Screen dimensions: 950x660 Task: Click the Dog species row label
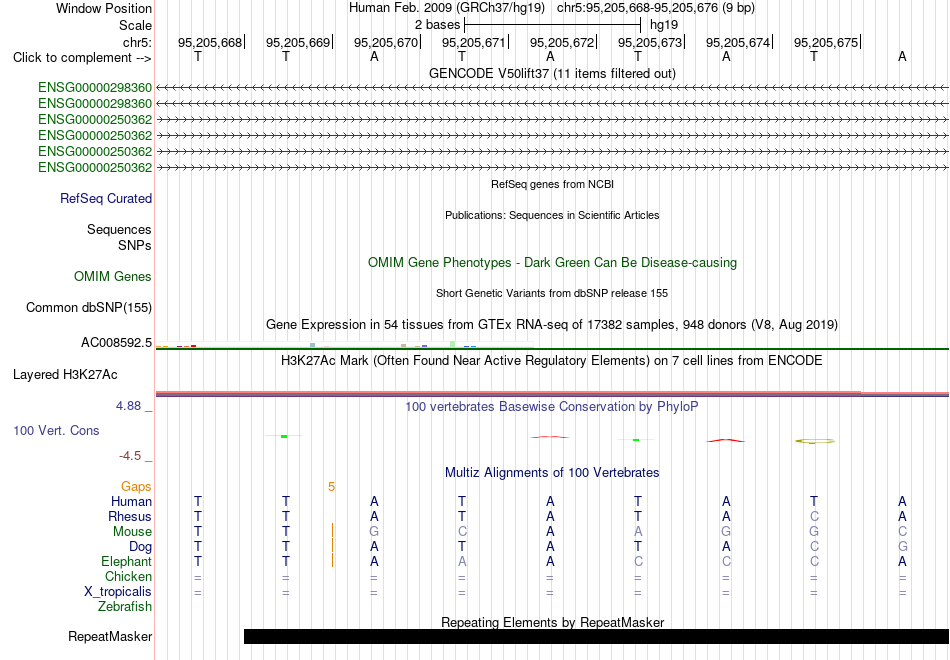141,547
